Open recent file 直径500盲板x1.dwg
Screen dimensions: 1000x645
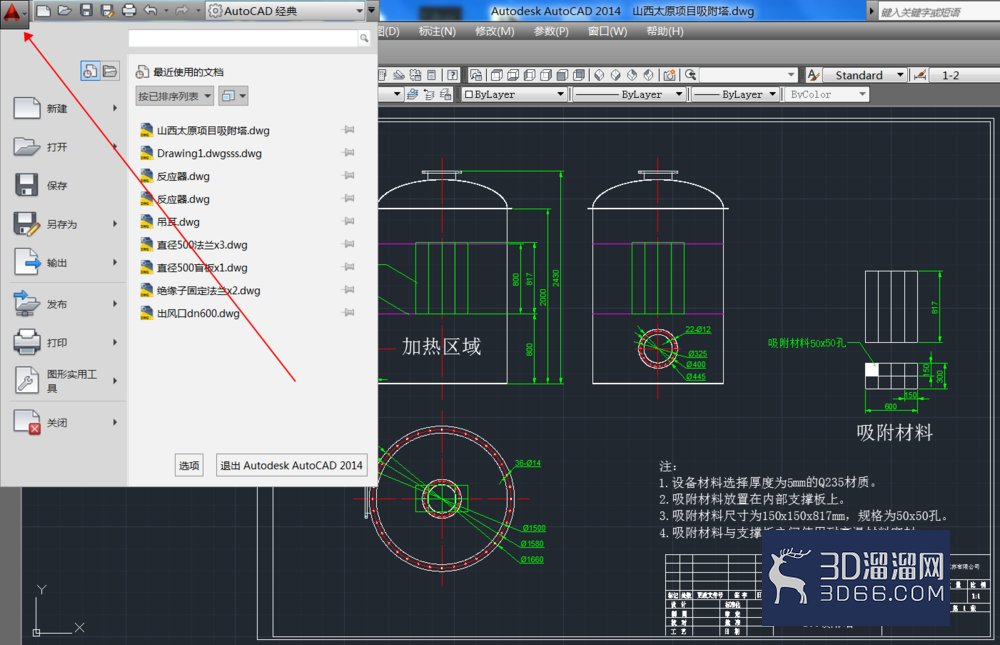click(202, 267)
